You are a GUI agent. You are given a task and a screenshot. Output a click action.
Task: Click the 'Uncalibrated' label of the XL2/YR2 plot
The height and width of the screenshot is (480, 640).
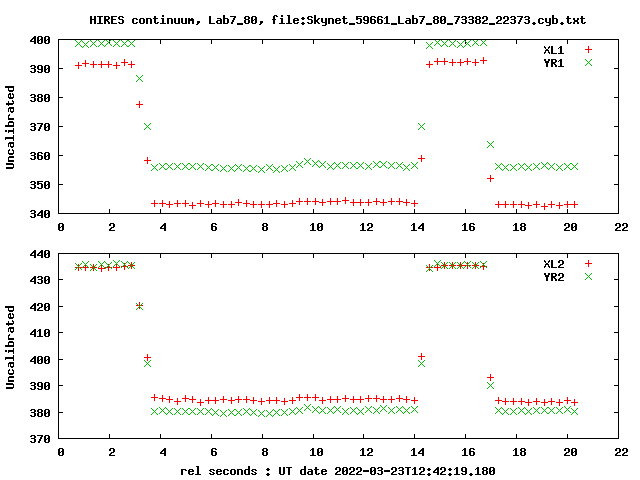pyautogui.click(x=10, y=347)
